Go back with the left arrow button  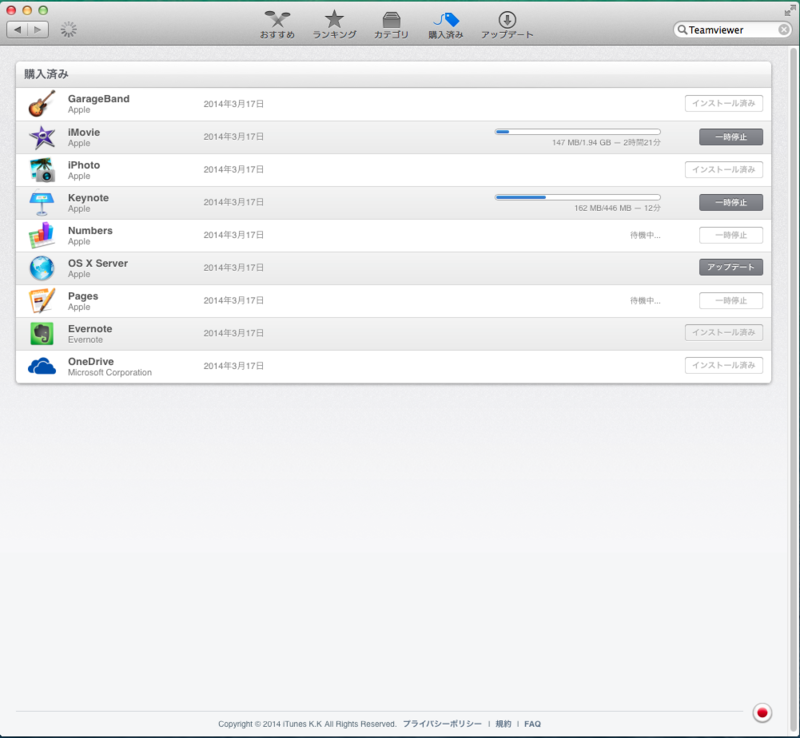click(x=17, y=30)
